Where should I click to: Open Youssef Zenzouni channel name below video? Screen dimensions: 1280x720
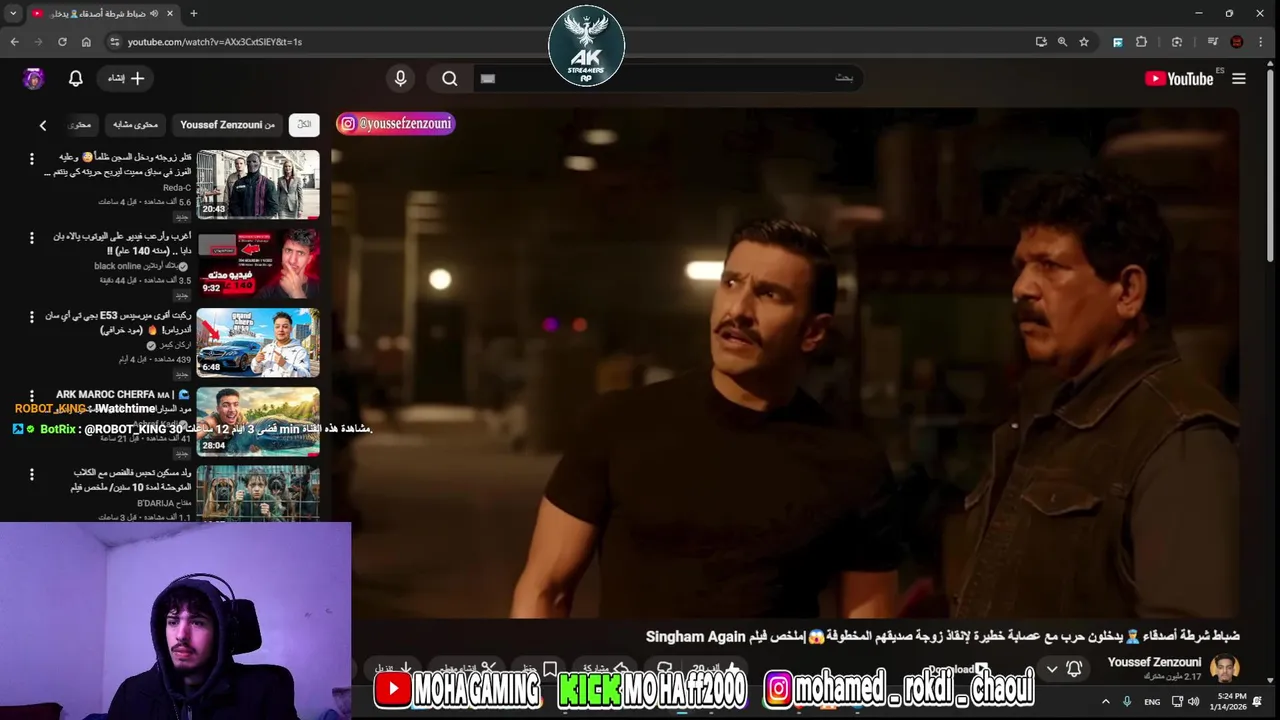(1154, 662)
